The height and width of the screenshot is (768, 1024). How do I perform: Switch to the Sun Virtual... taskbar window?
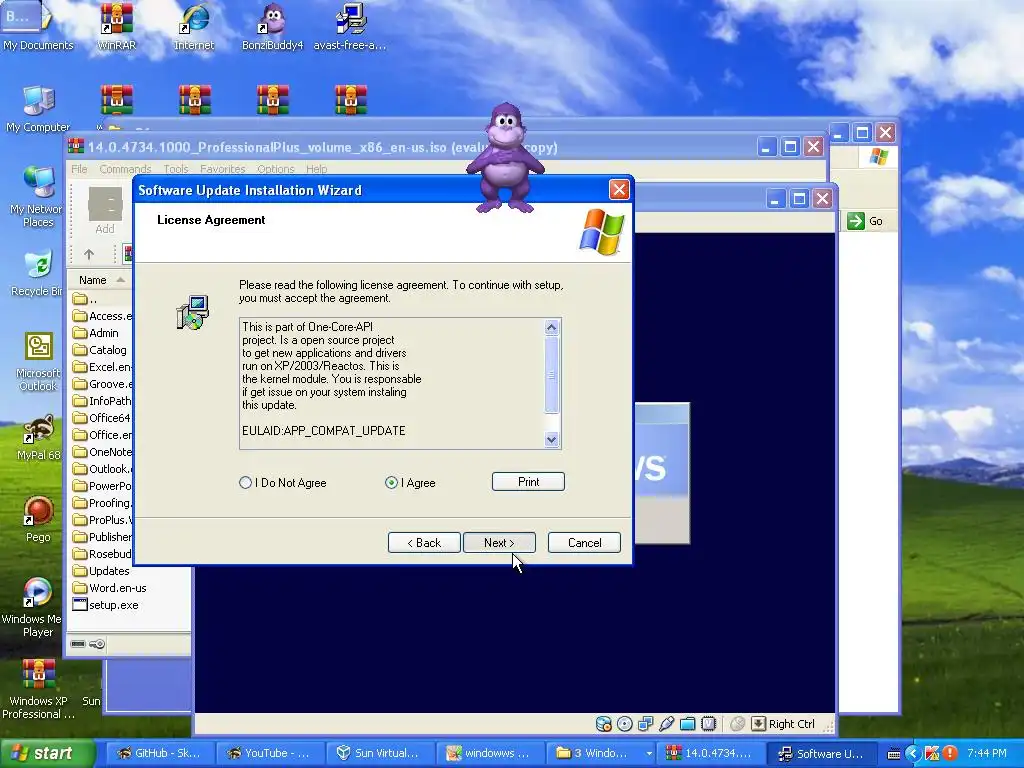click(378, 754)
